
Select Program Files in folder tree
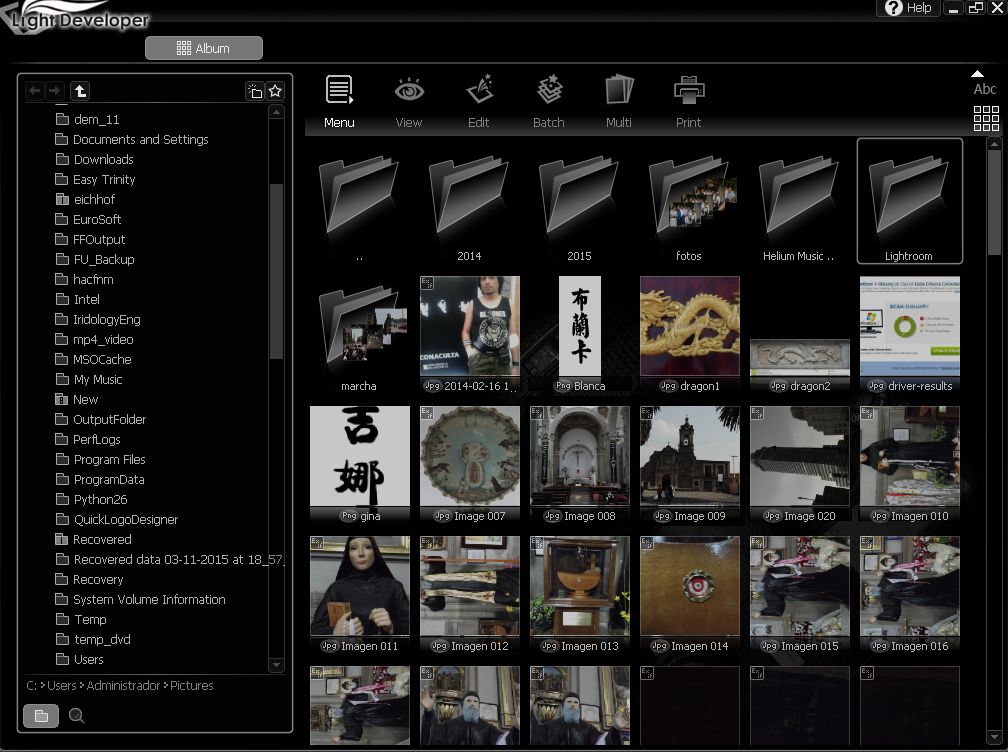pos(109,460)
